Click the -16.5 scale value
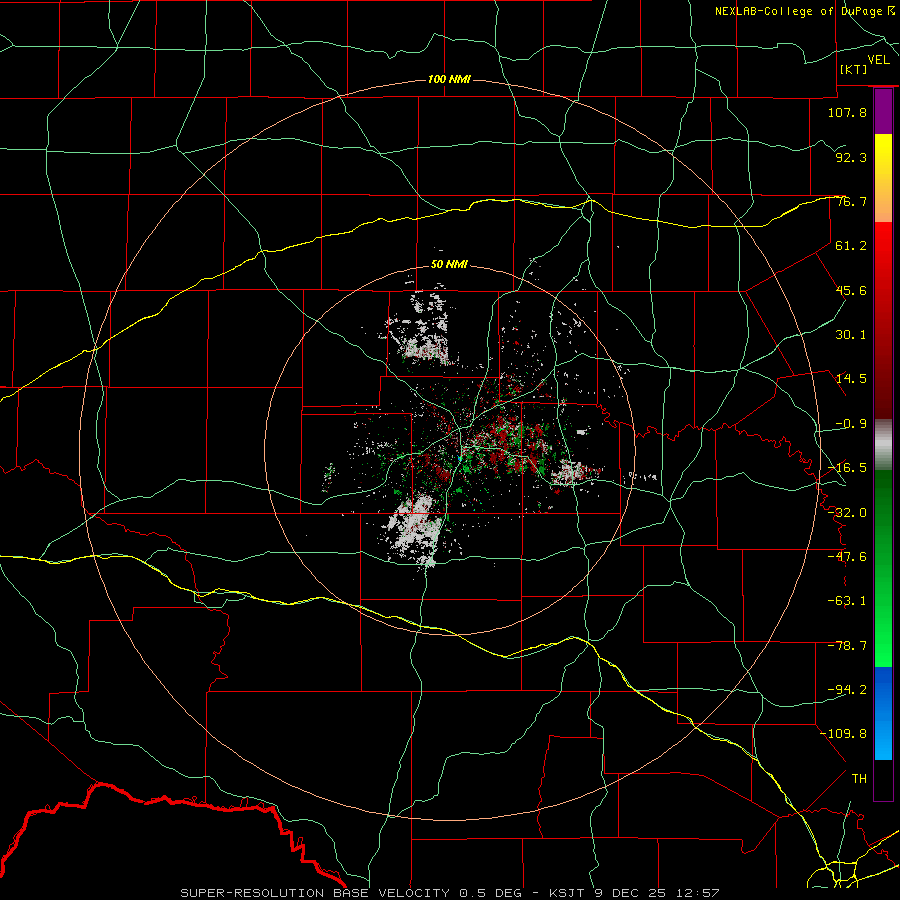 click(847, 468)
